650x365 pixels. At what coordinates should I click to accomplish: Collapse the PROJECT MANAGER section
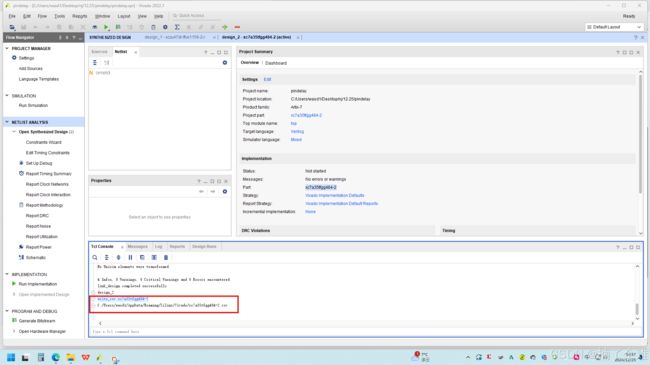tap(7, 49)
